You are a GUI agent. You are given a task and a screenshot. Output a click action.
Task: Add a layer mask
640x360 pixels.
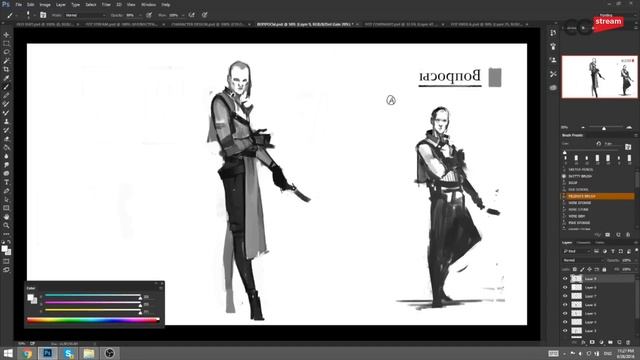click(x=592, y=342)
